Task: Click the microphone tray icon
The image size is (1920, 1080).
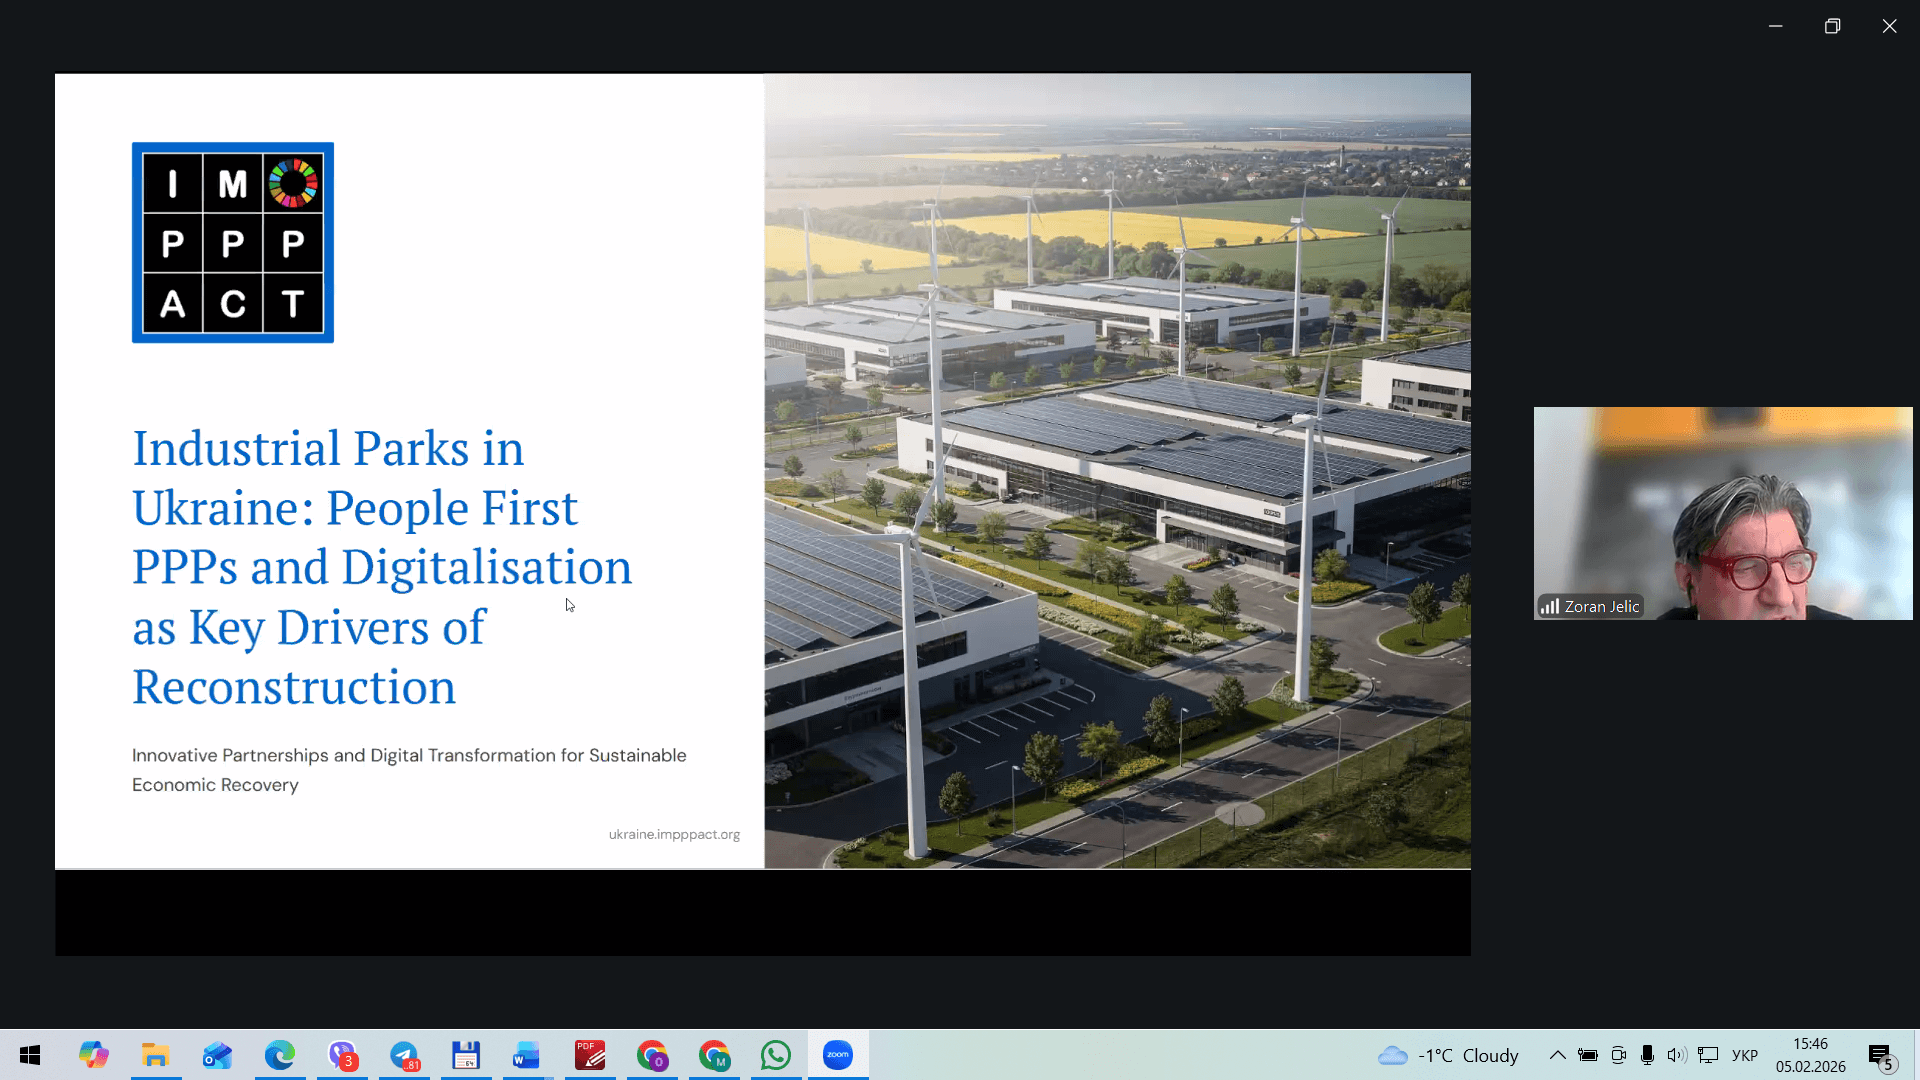Action: tap(1647, 1055)
